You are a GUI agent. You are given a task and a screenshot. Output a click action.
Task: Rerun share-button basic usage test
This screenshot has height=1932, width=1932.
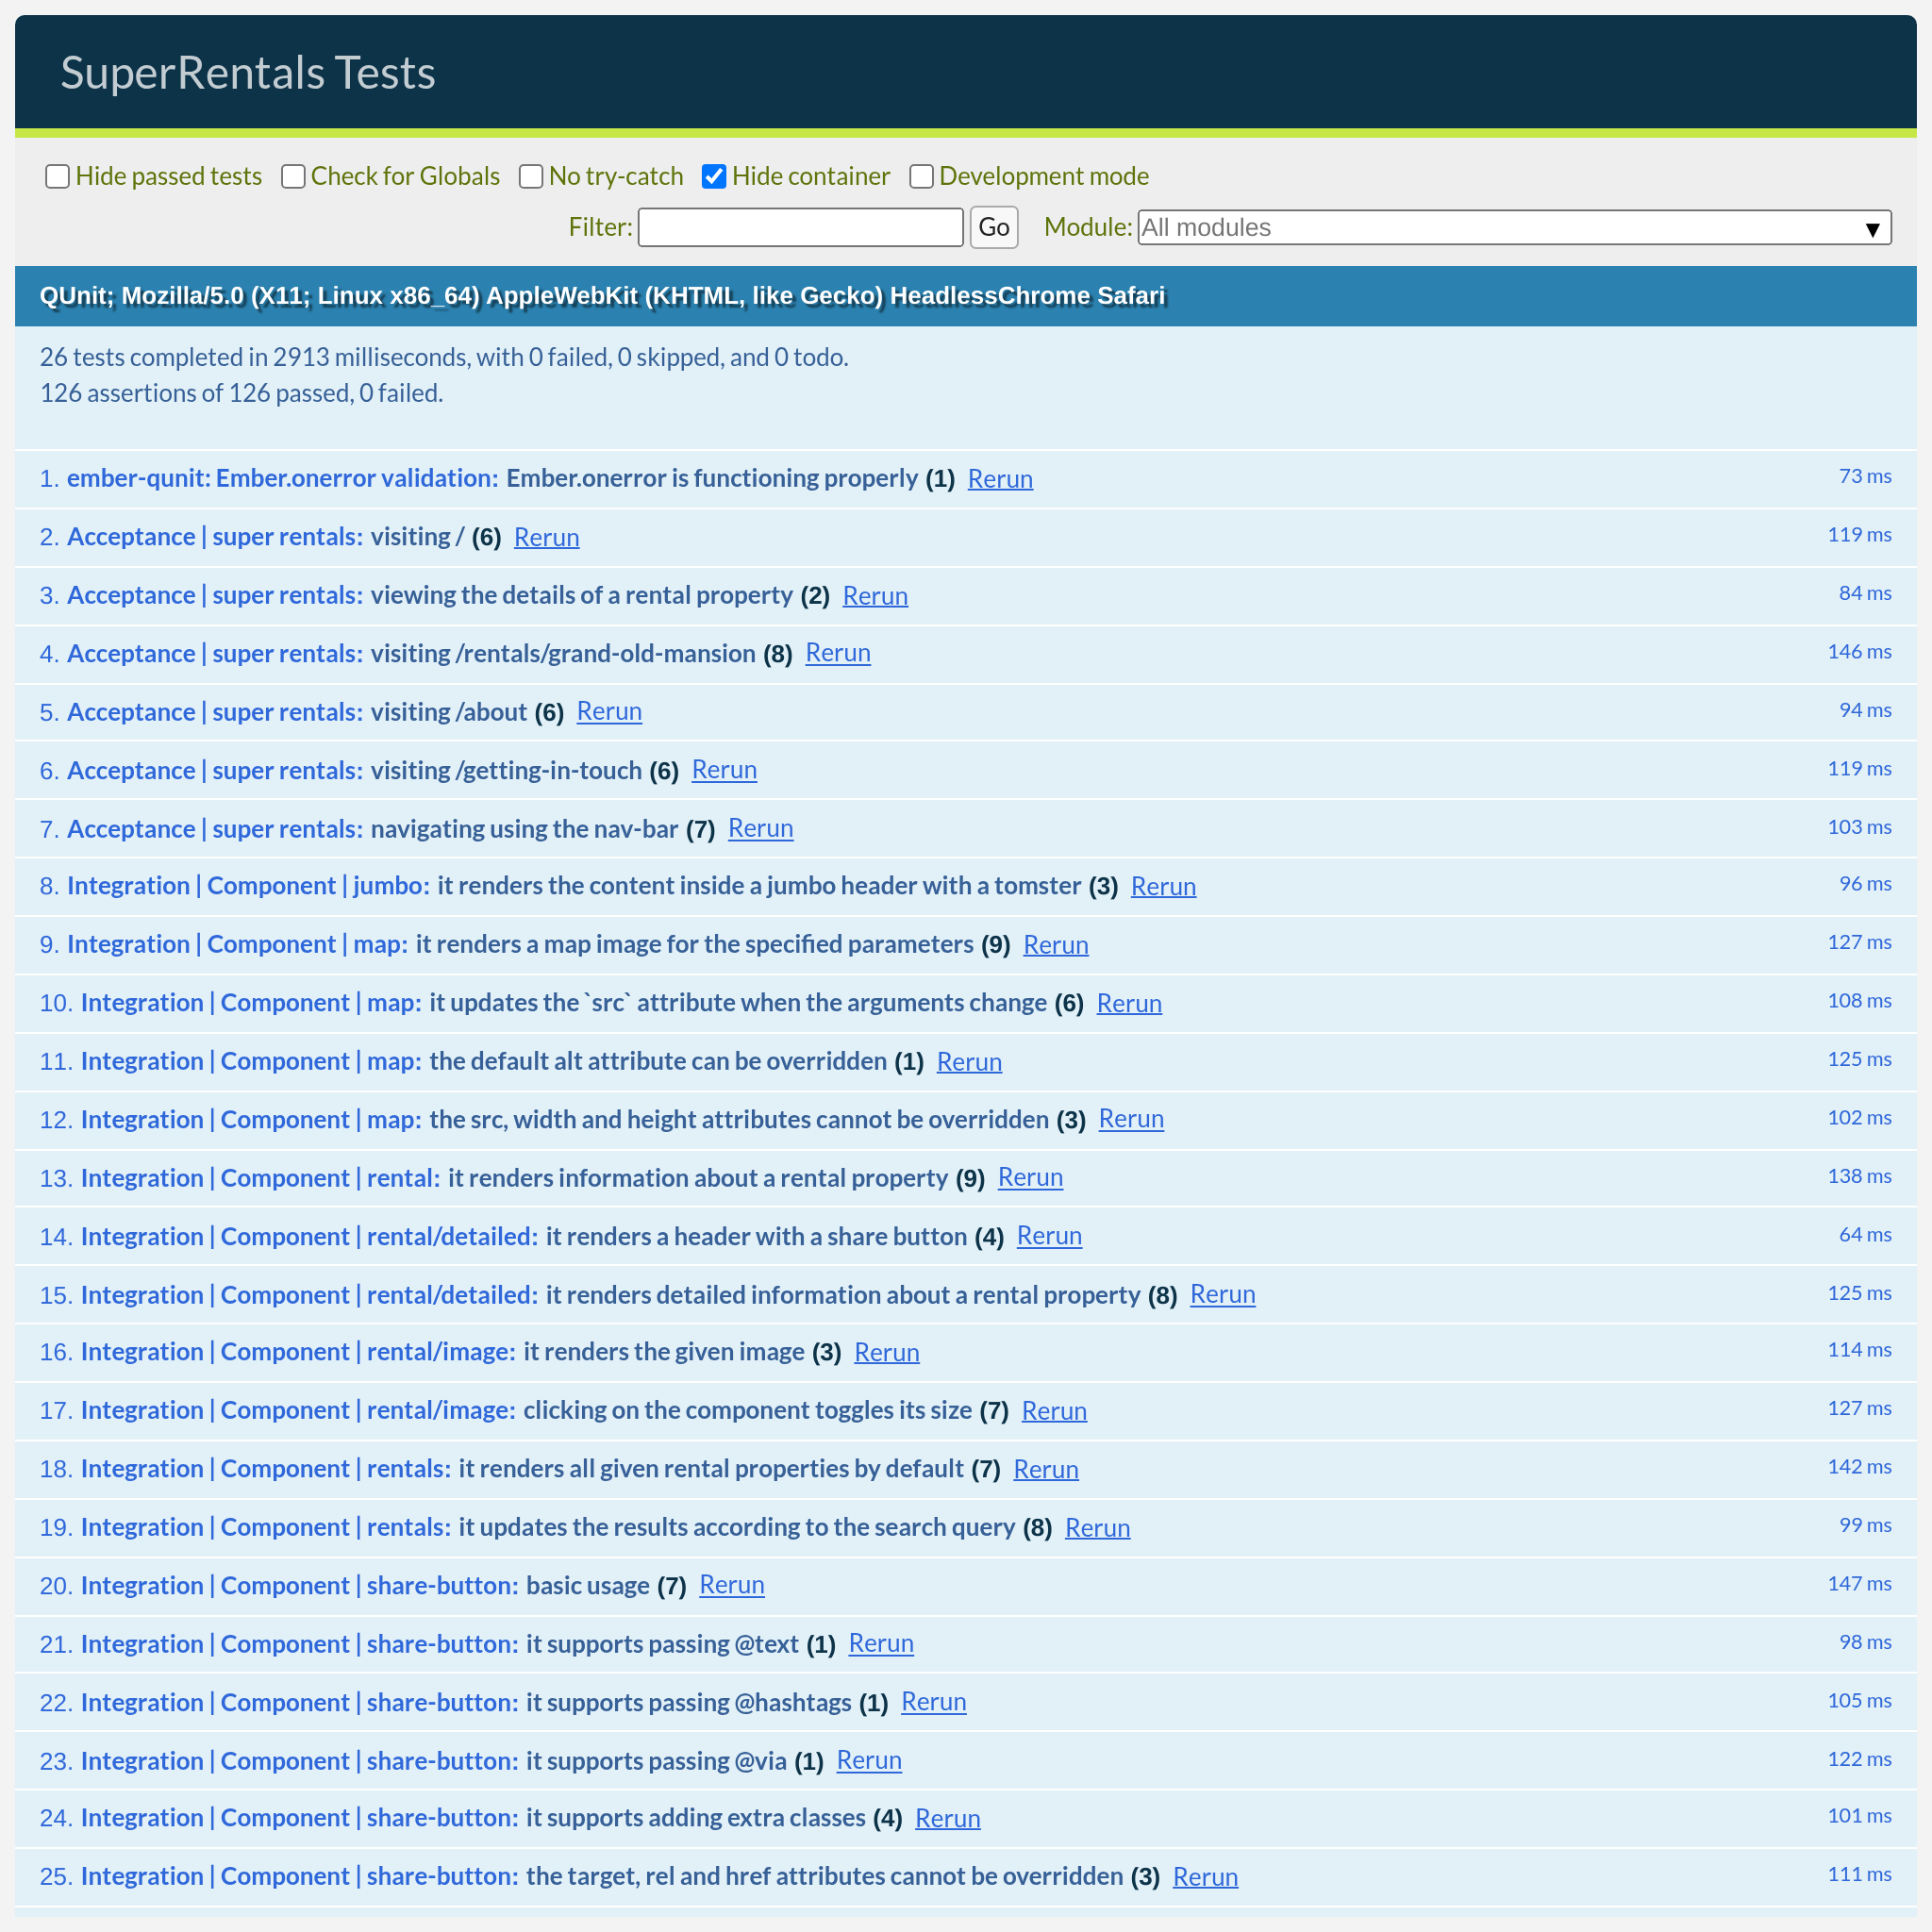731,1585
